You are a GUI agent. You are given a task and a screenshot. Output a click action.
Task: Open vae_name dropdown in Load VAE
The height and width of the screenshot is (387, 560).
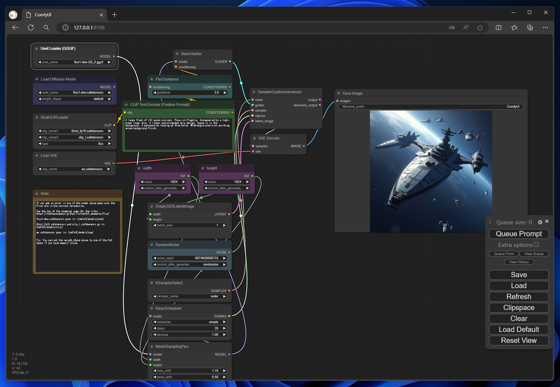pos(74,169)
